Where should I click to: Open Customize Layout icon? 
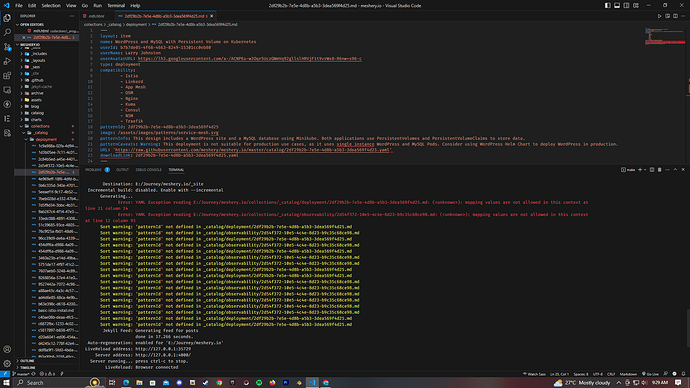click(x=636, y=5)
